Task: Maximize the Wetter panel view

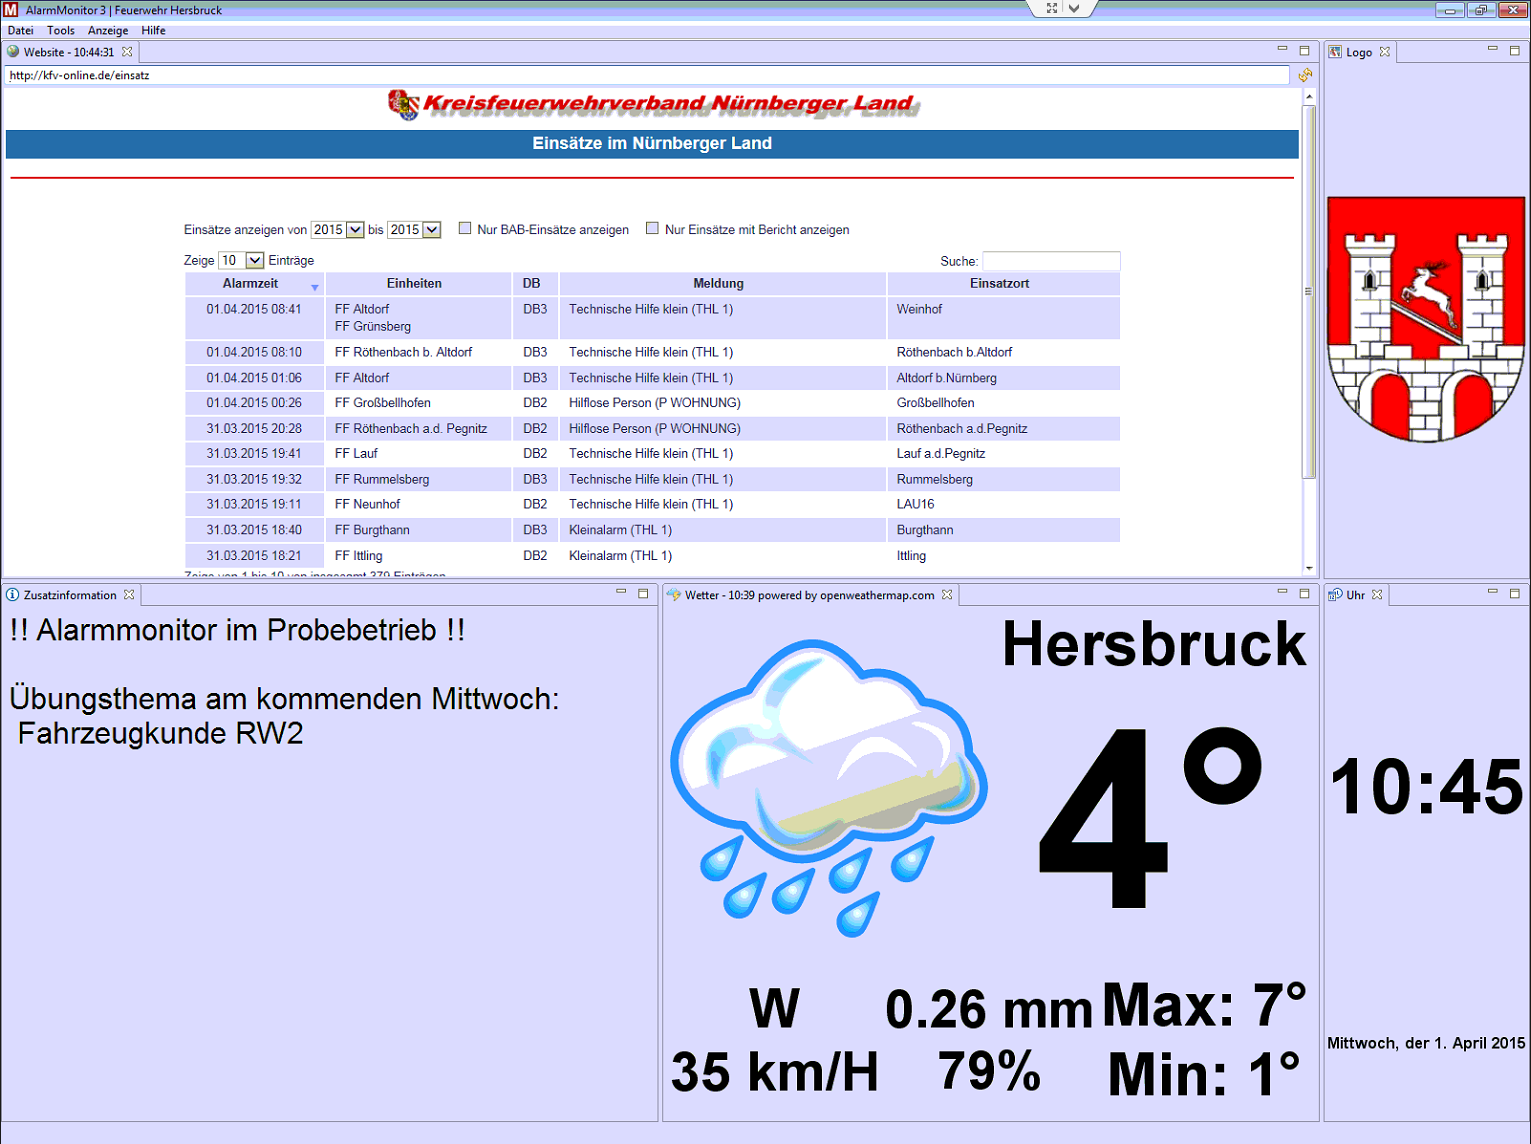Action: click(1304, 594)
